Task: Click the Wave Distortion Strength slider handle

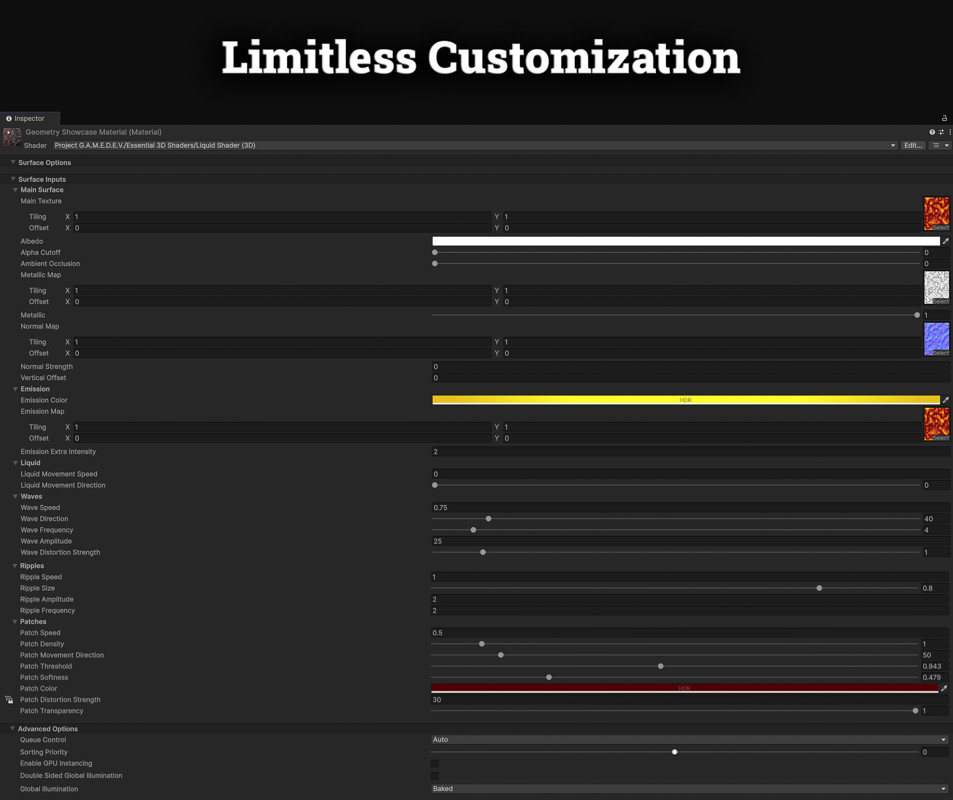Action: (483, 553)
